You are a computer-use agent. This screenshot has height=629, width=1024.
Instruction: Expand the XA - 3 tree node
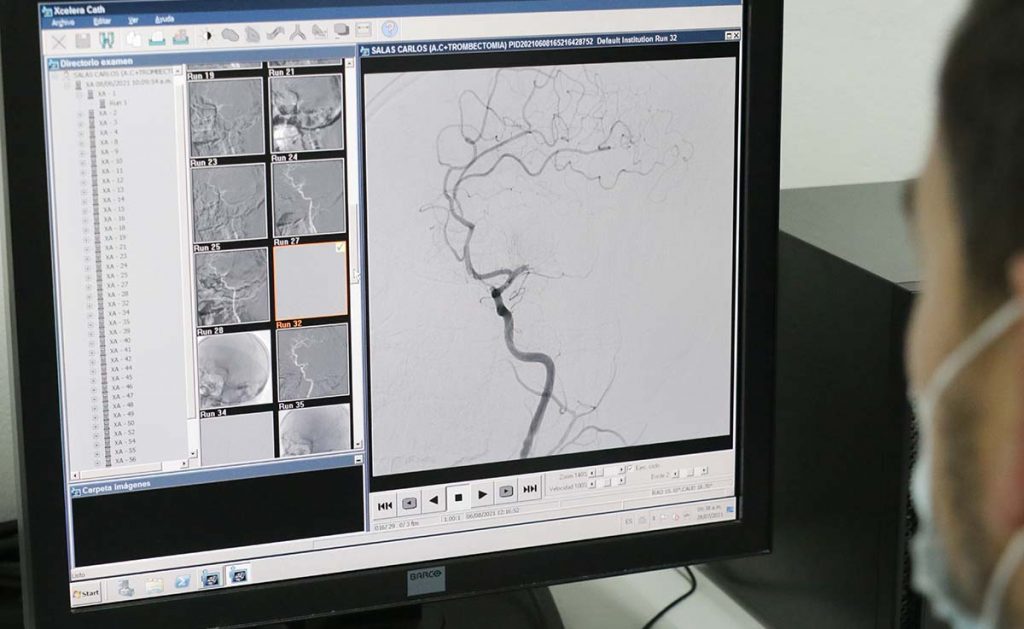(x=81, y=123)
